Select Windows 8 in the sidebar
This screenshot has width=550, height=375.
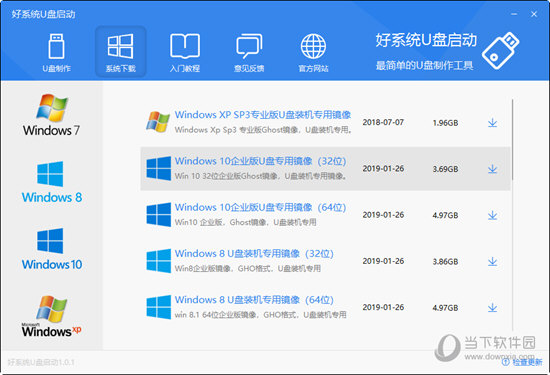(x=52, y=182)
